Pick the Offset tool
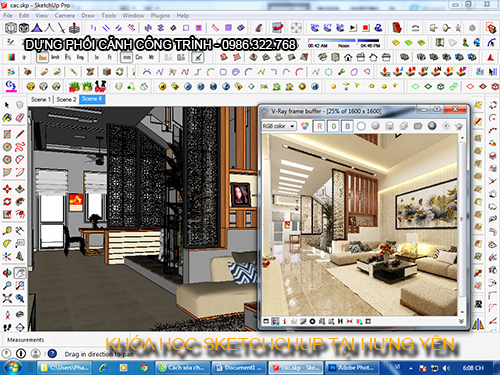 20,214
